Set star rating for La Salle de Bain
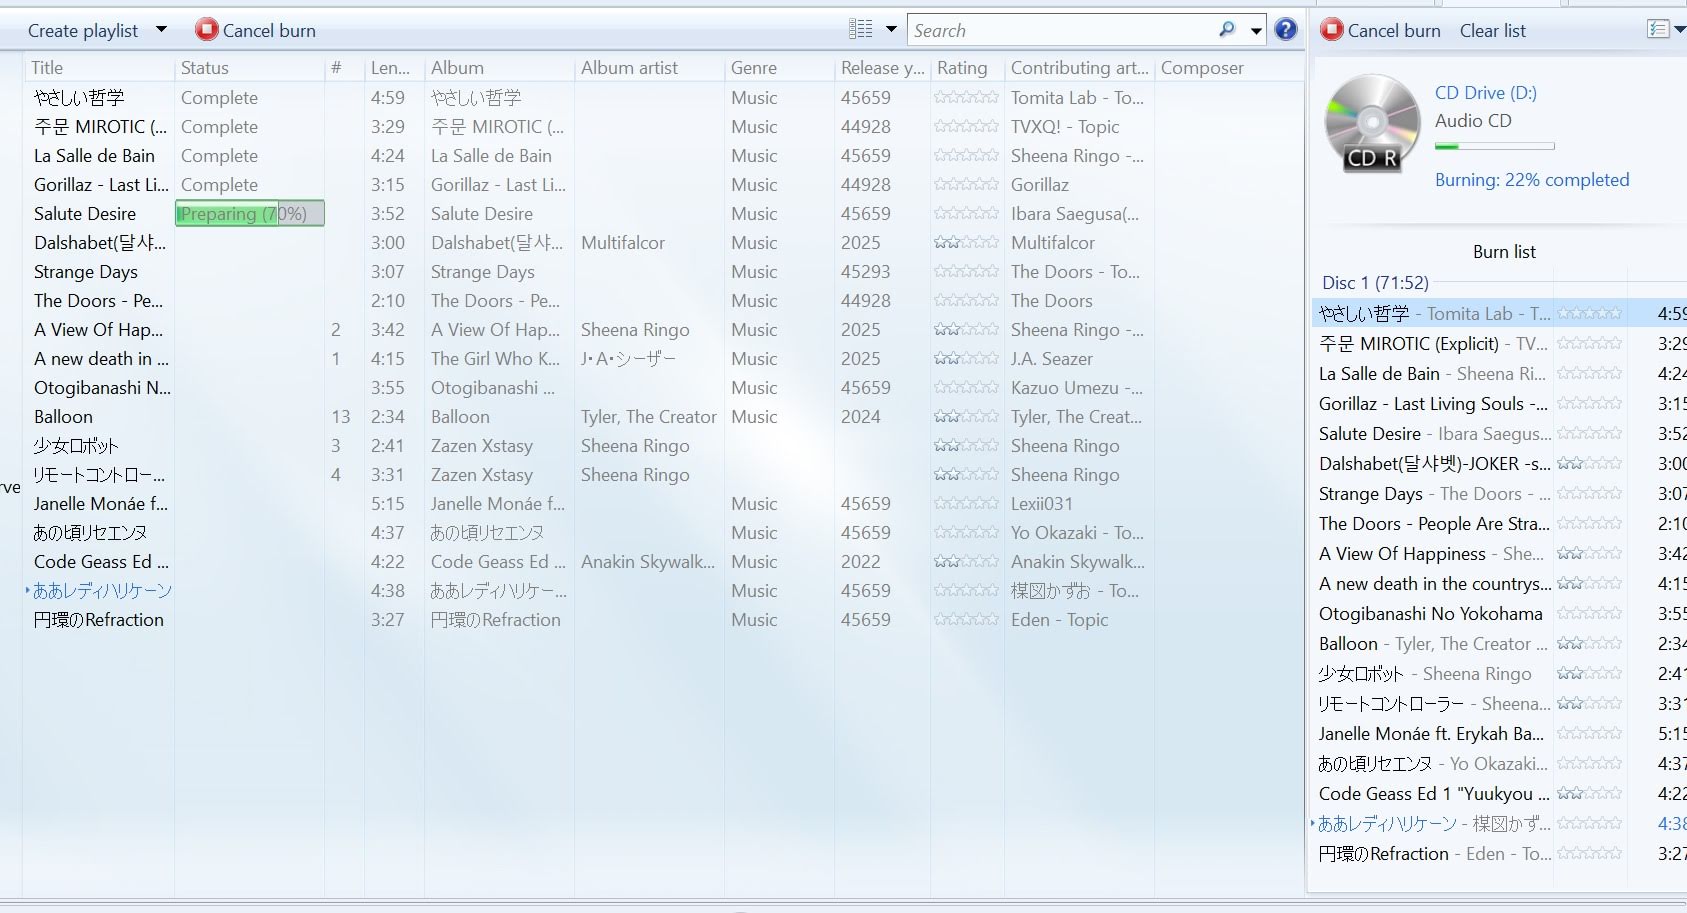 tap(965, 156)
